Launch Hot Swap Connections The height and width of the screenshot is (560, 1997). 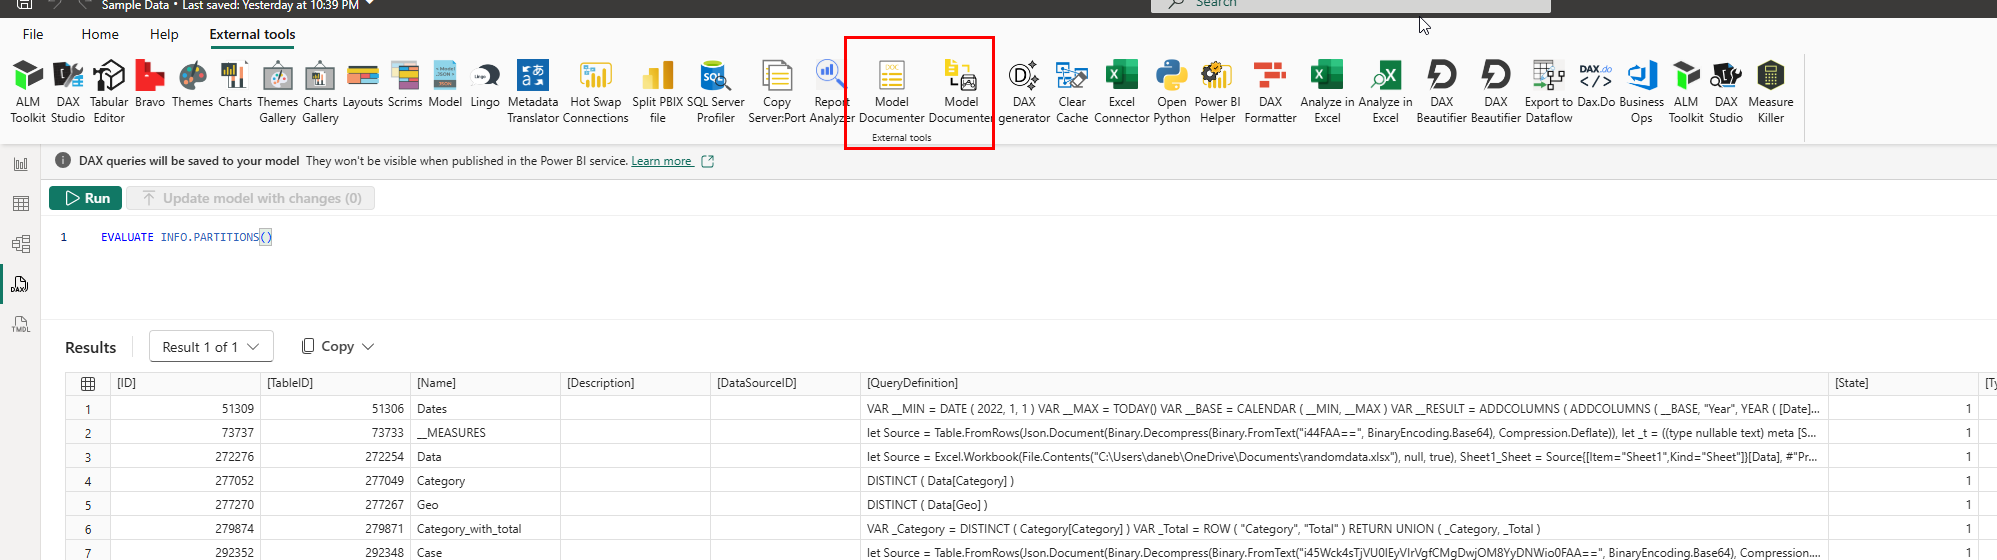pos(596,91)
